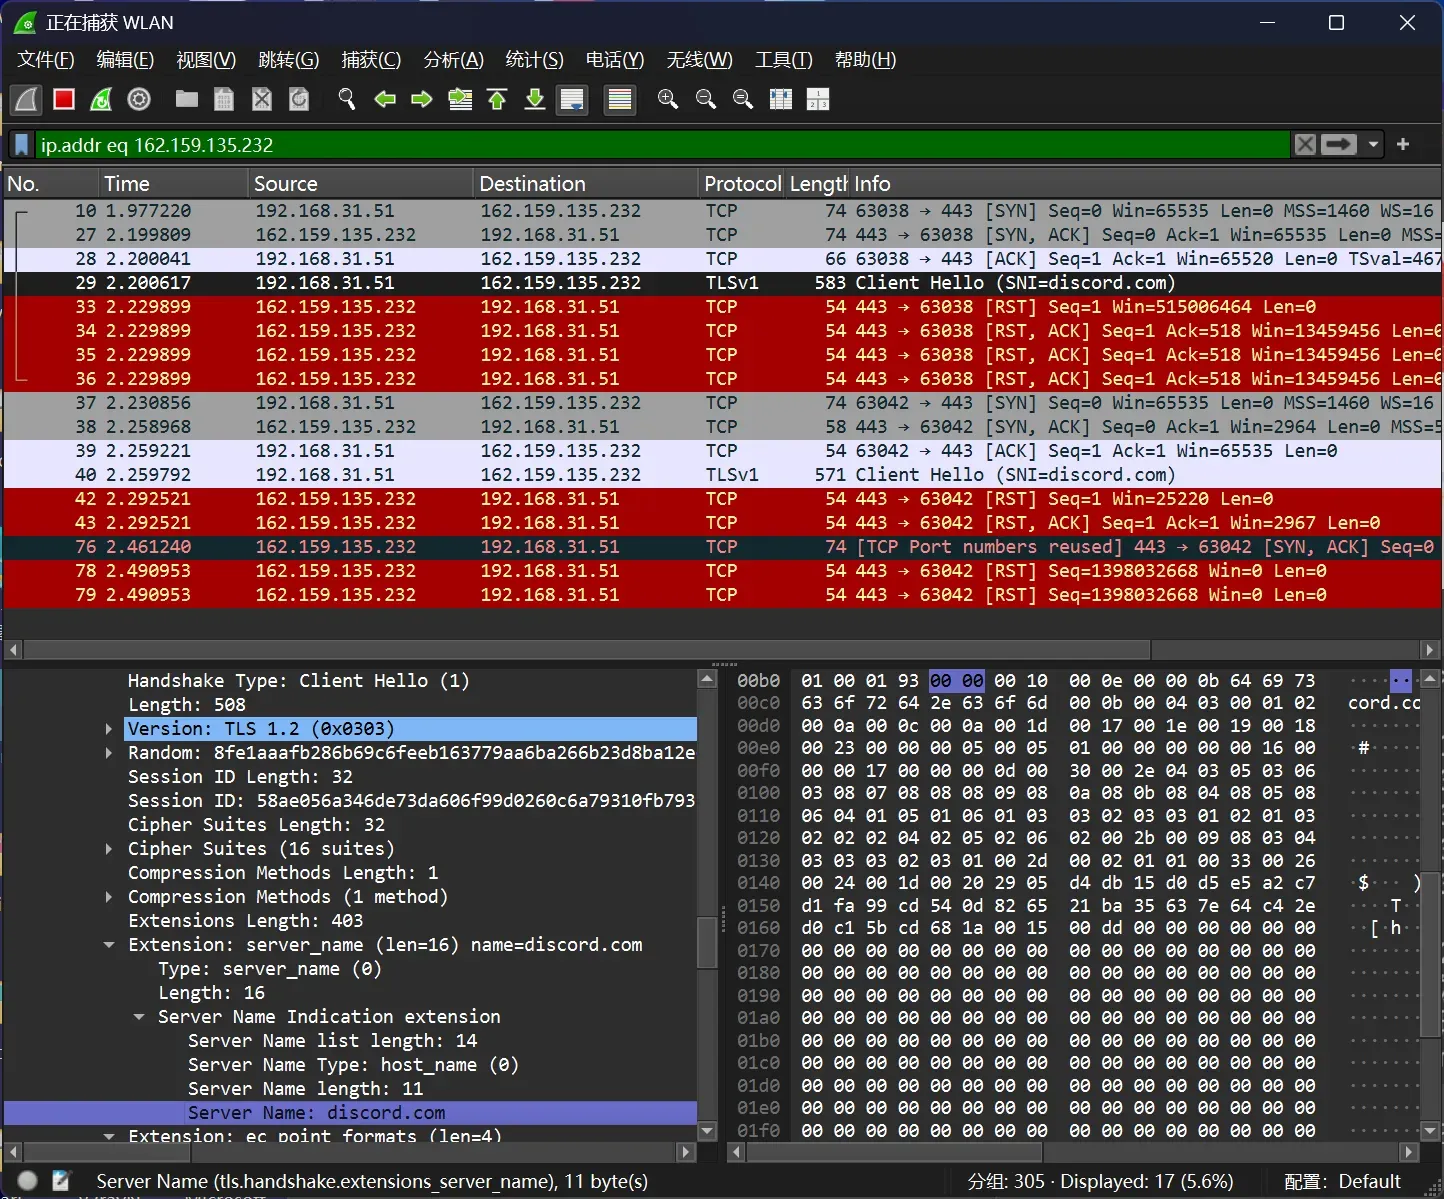Open the 统计(S) menu
The height and width of the screenshot is (1199, 1444).
(534, 60)
